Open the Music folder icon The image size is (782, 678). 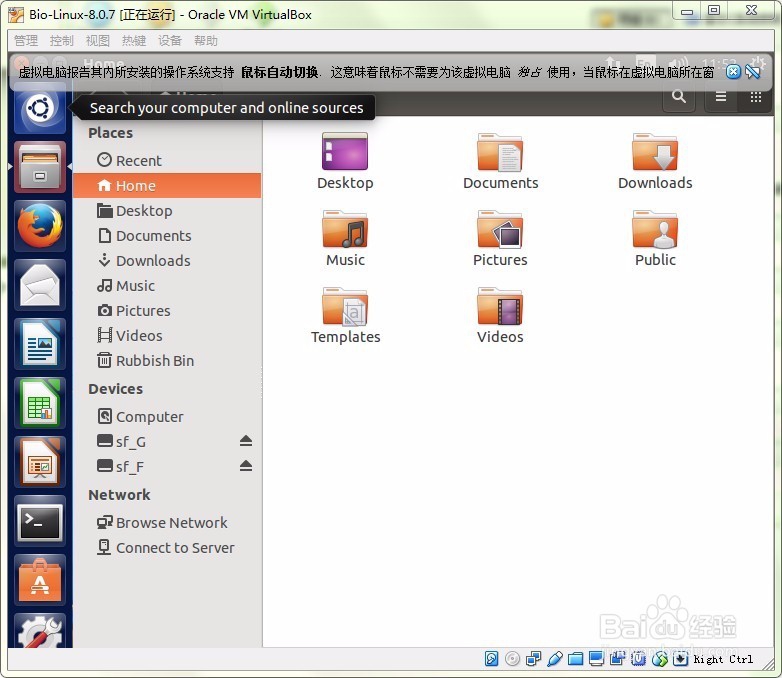[x=345, y=238]
